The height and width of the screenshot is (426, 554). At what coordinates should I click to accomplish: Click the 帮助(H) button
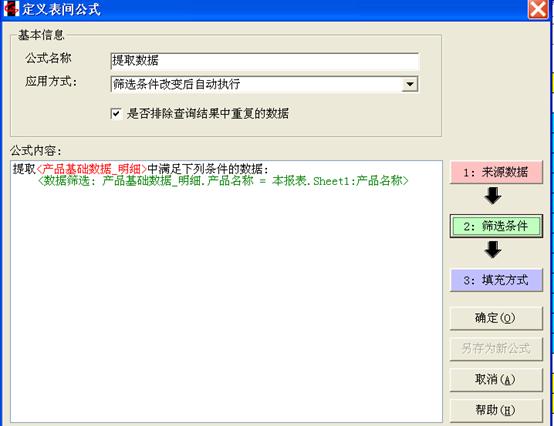496,410
